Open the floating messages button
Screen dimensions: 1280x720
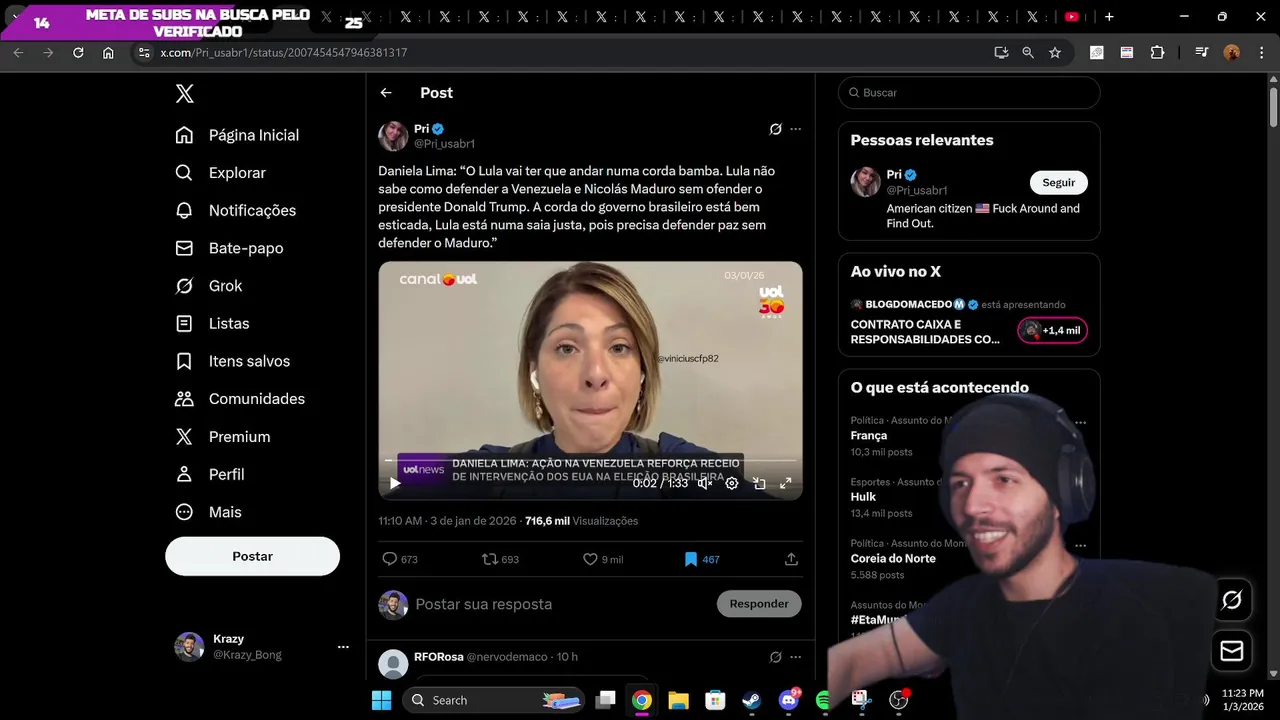[1232, 651]
